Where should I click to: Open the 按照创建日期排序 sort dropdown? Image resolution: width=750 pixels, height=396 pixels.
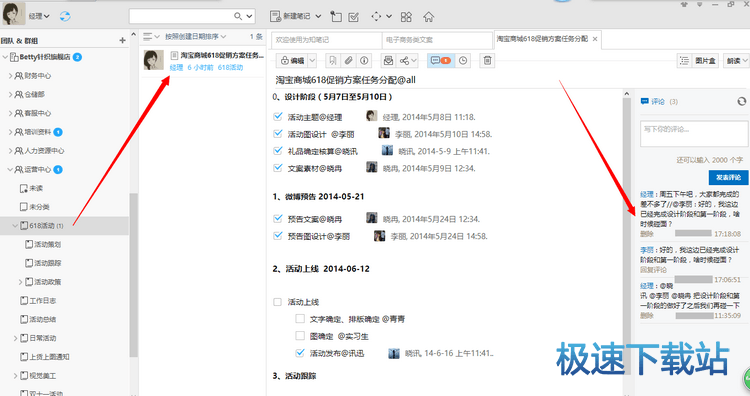coord(196,36)
